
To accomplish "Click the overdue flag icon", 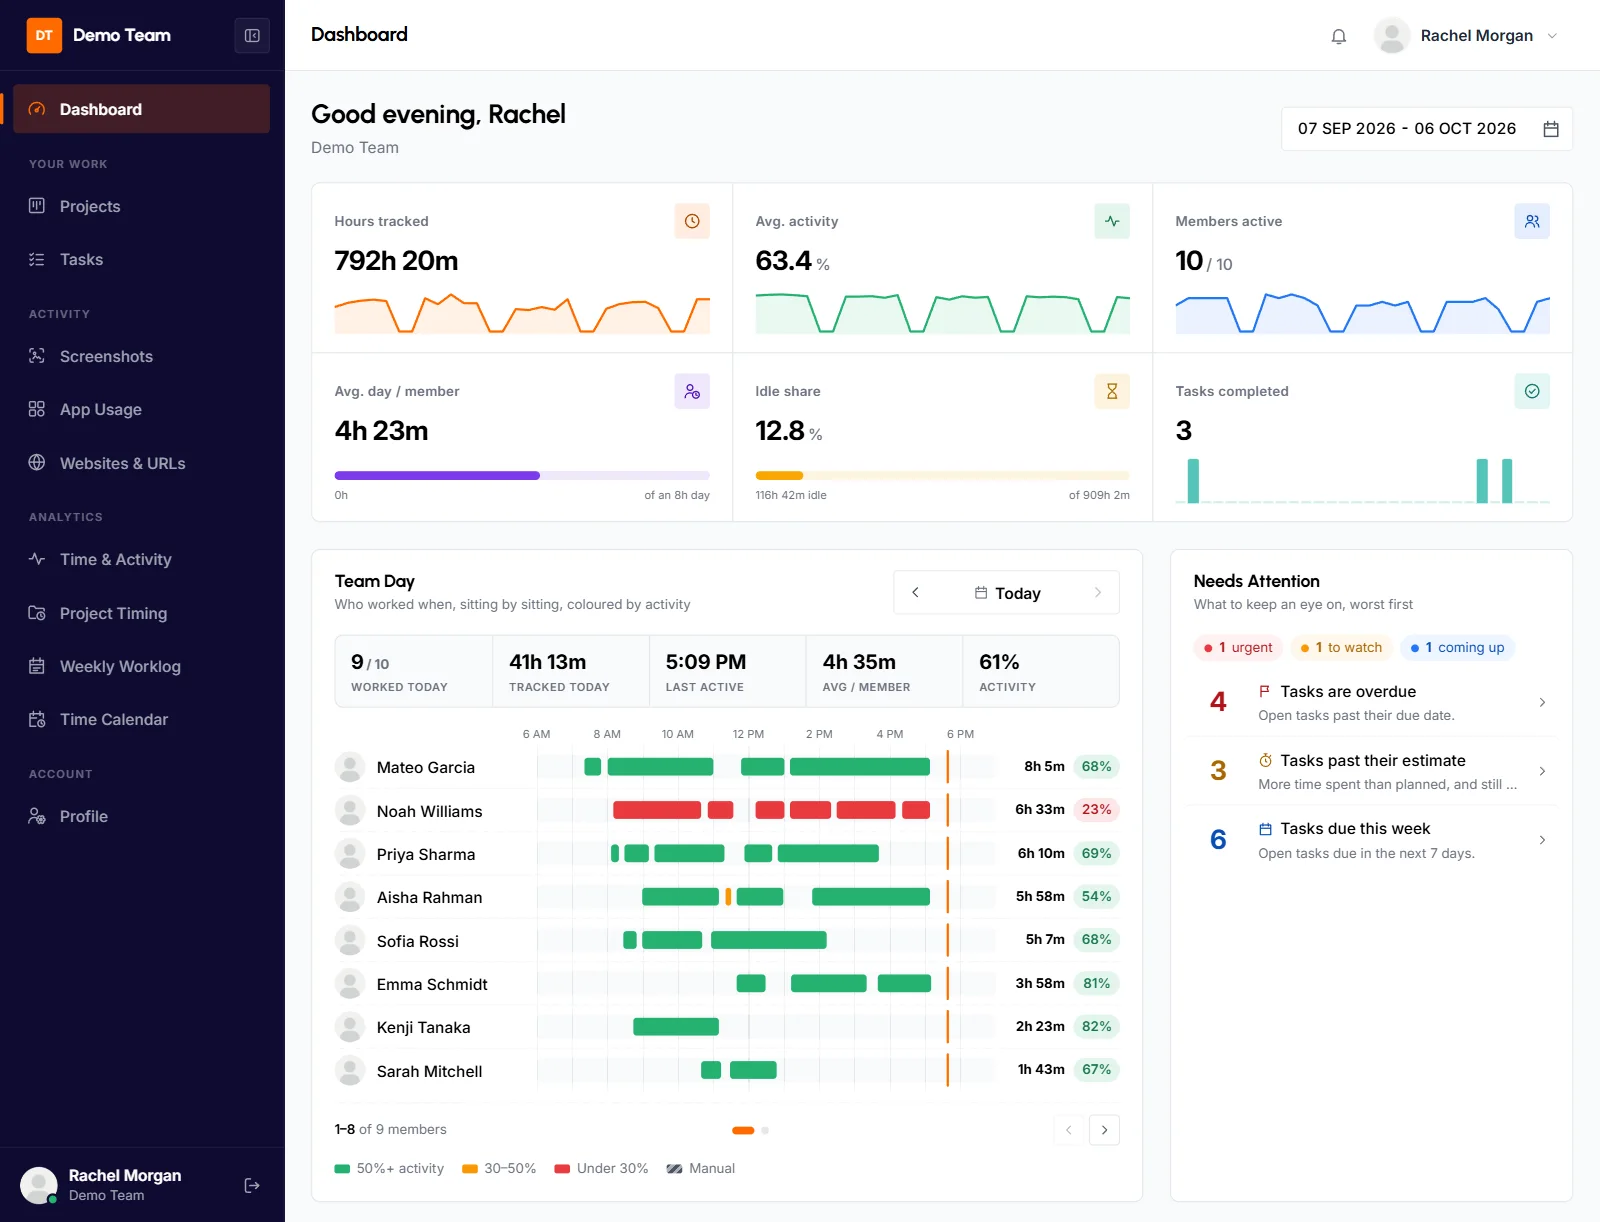I will tap(1265, 691).
